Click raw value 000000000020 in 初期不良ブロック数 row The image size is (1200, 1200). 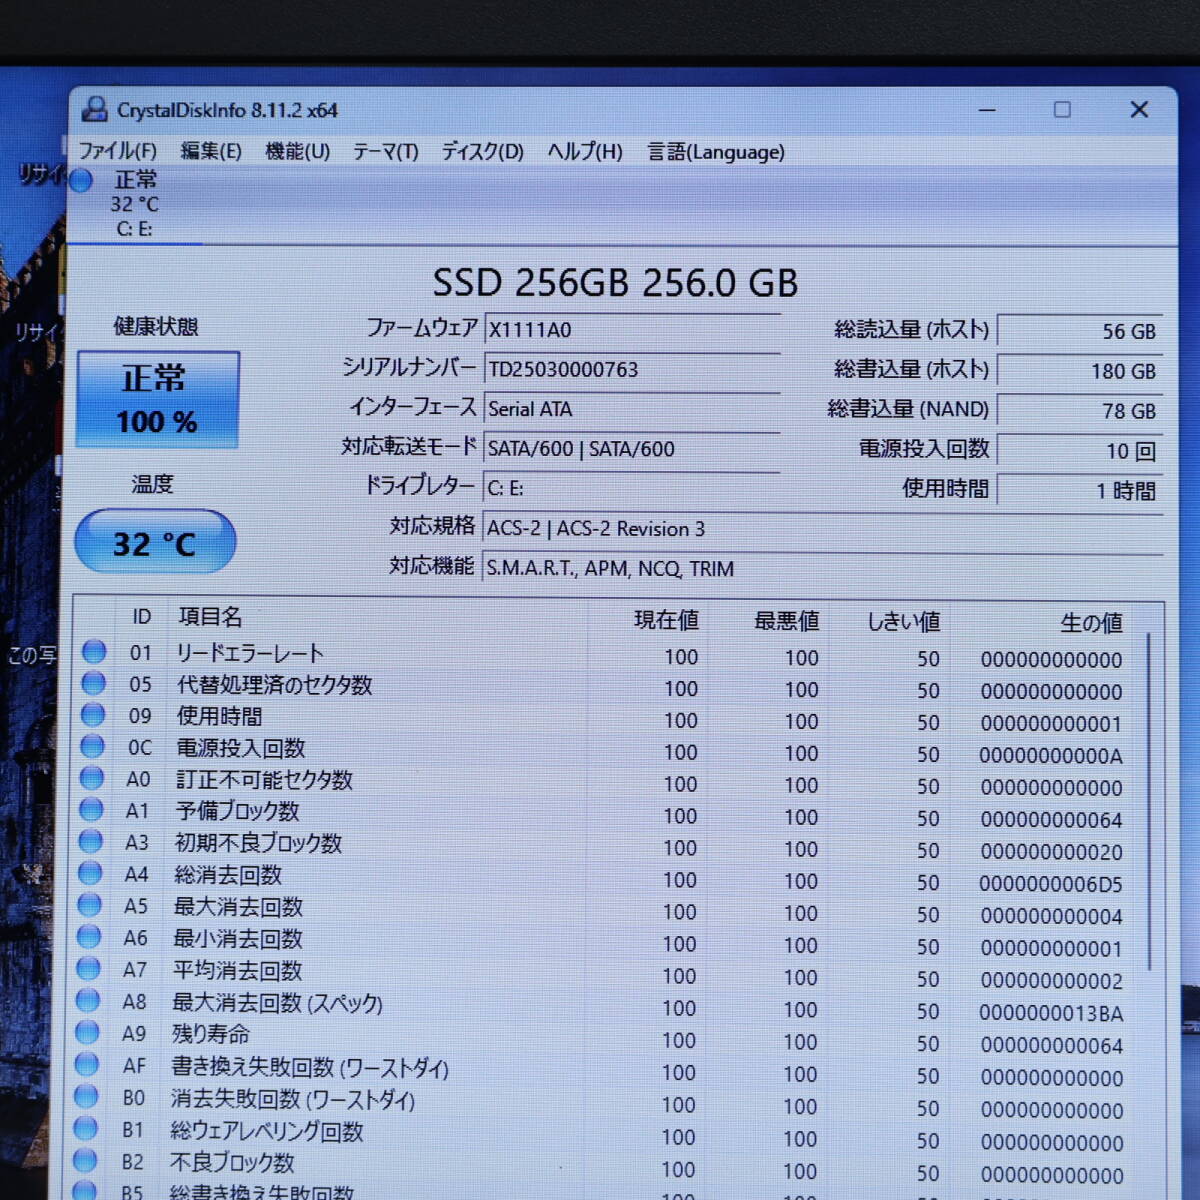click(1051, 852)
